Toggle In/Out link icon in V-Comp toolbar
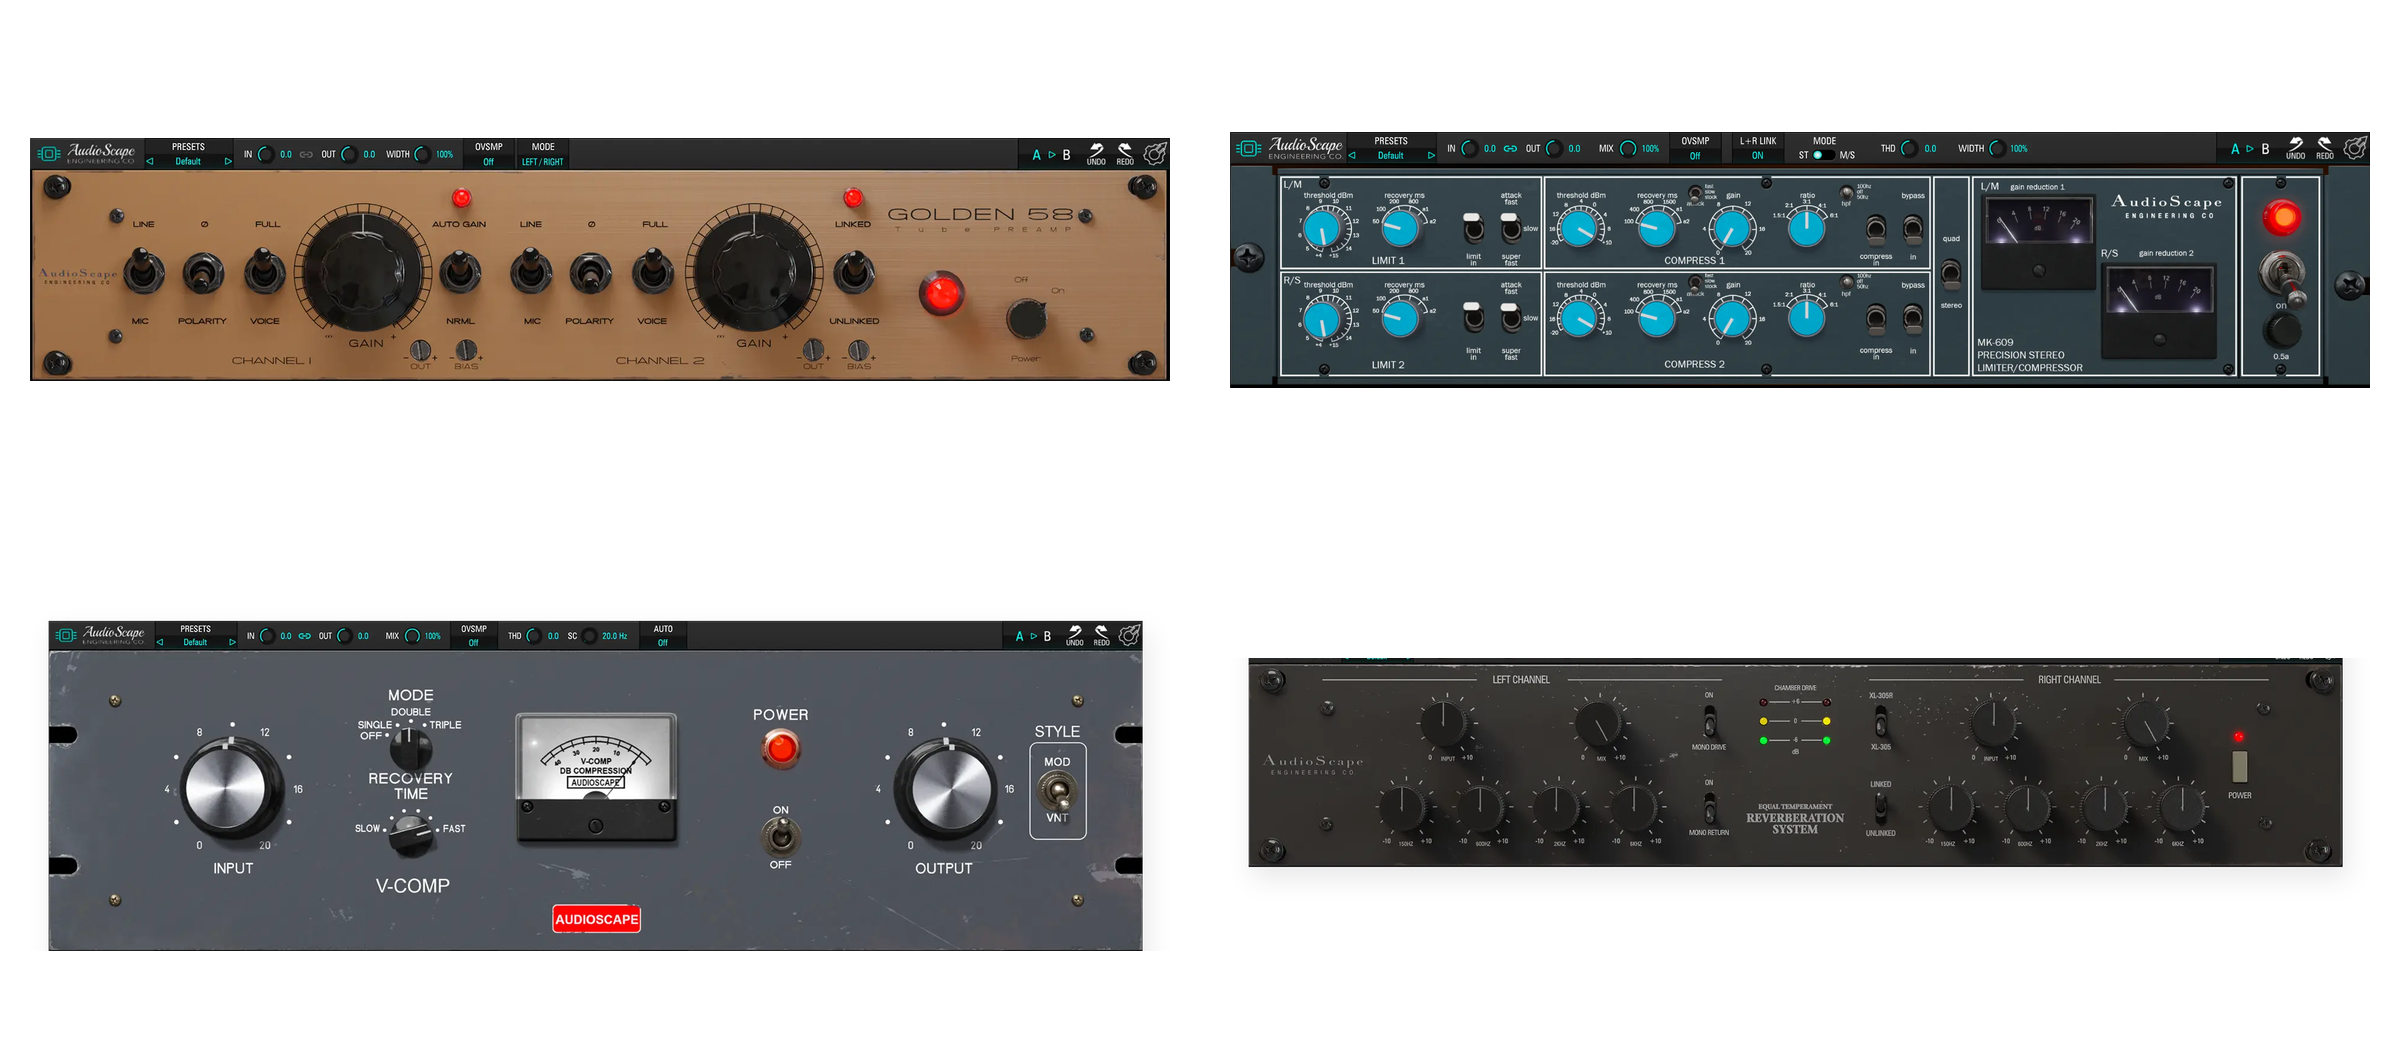This screenshot has width=2400, height=1040. pos(304,636)
